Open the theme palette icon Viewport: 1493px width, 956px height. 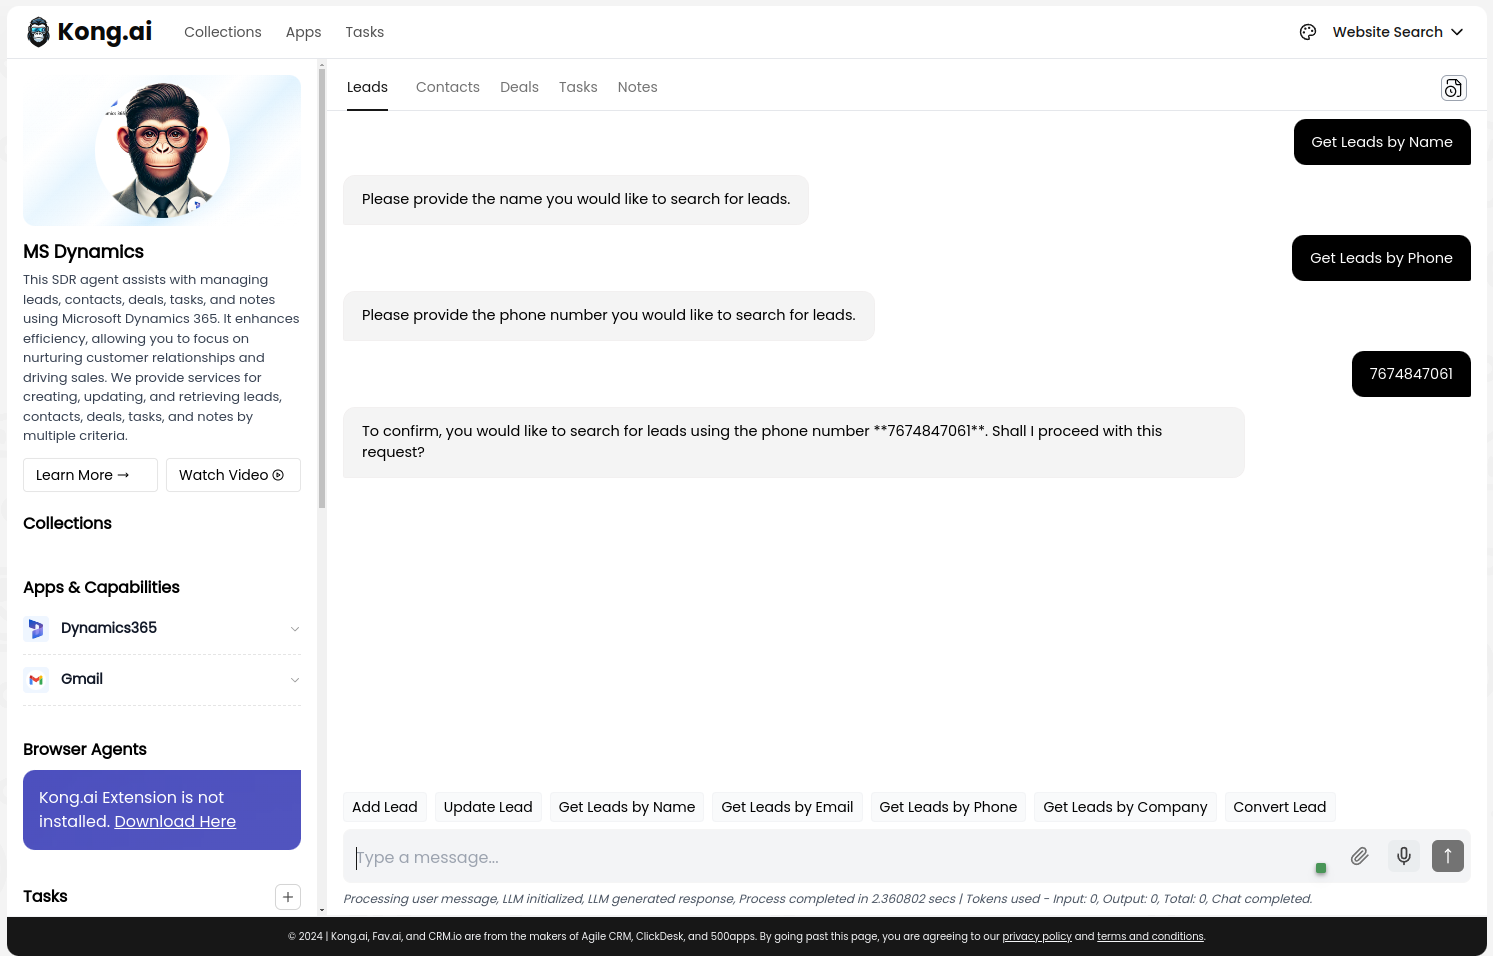click(x=1308, y=32)
